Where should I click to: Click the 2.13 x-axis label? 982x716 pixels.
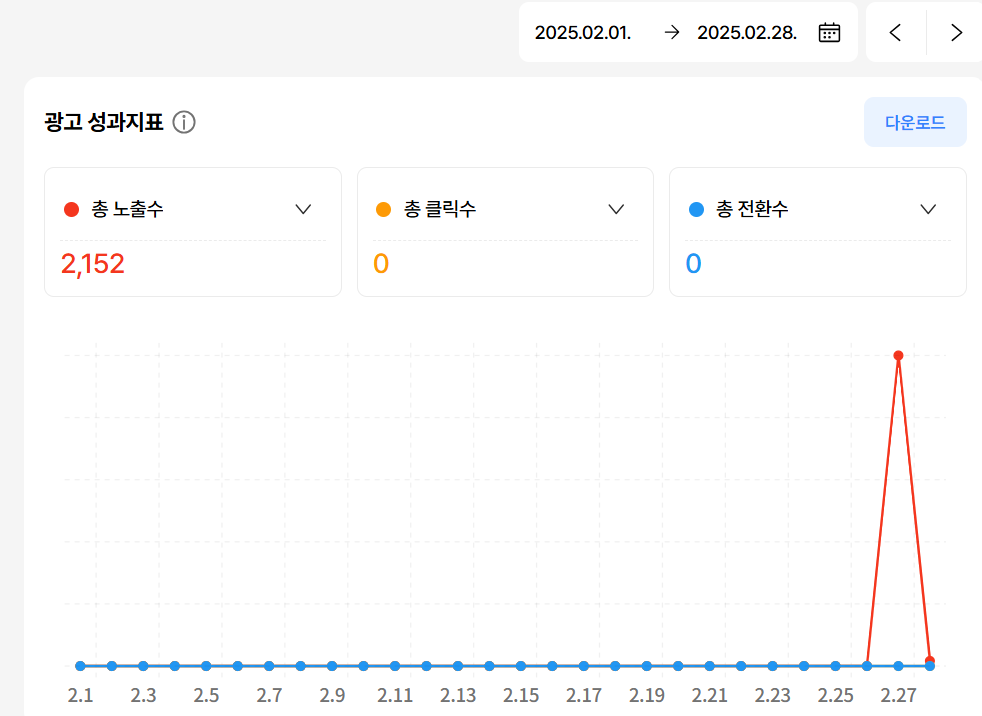pyautogui.click(x=458, y=695)
